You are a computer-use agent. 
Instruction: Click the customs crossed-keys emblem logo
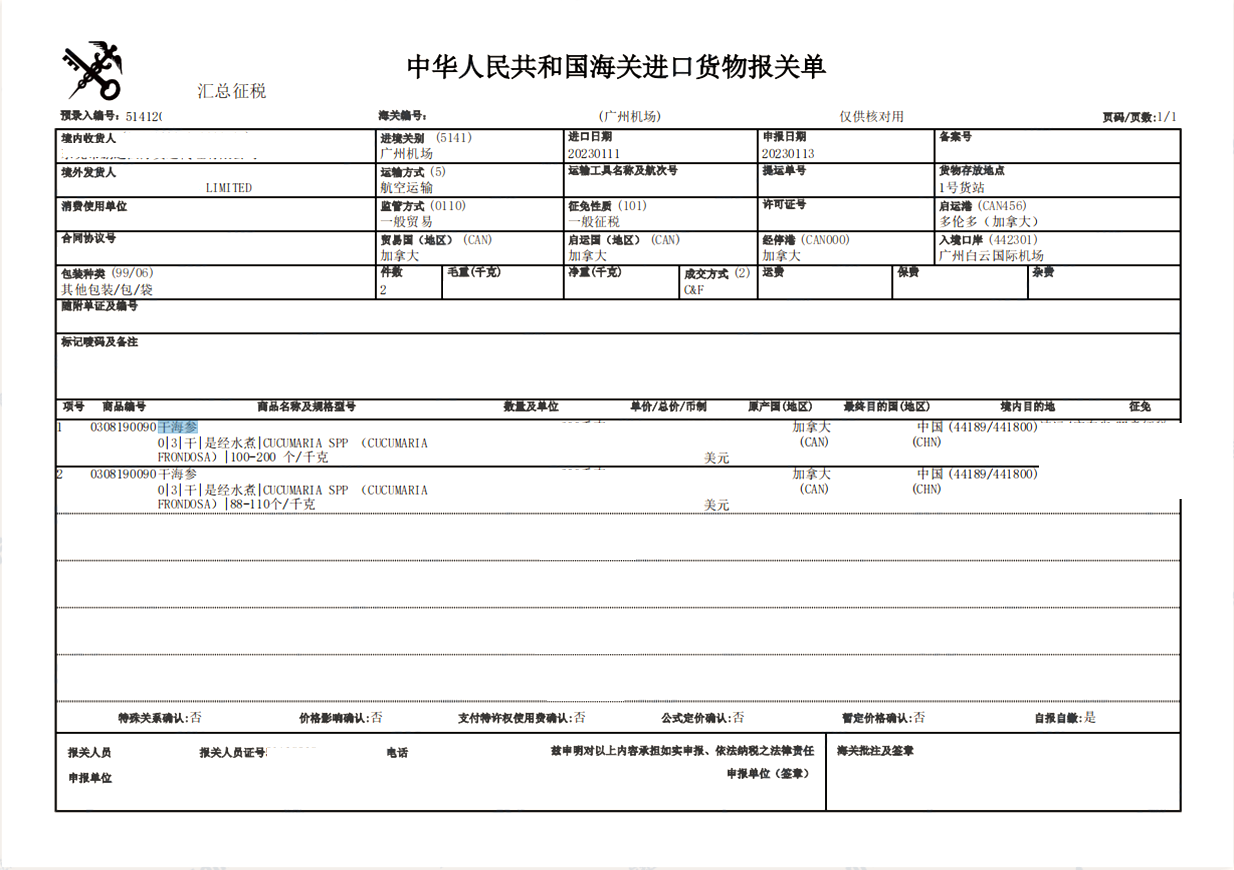coord(90,70)
